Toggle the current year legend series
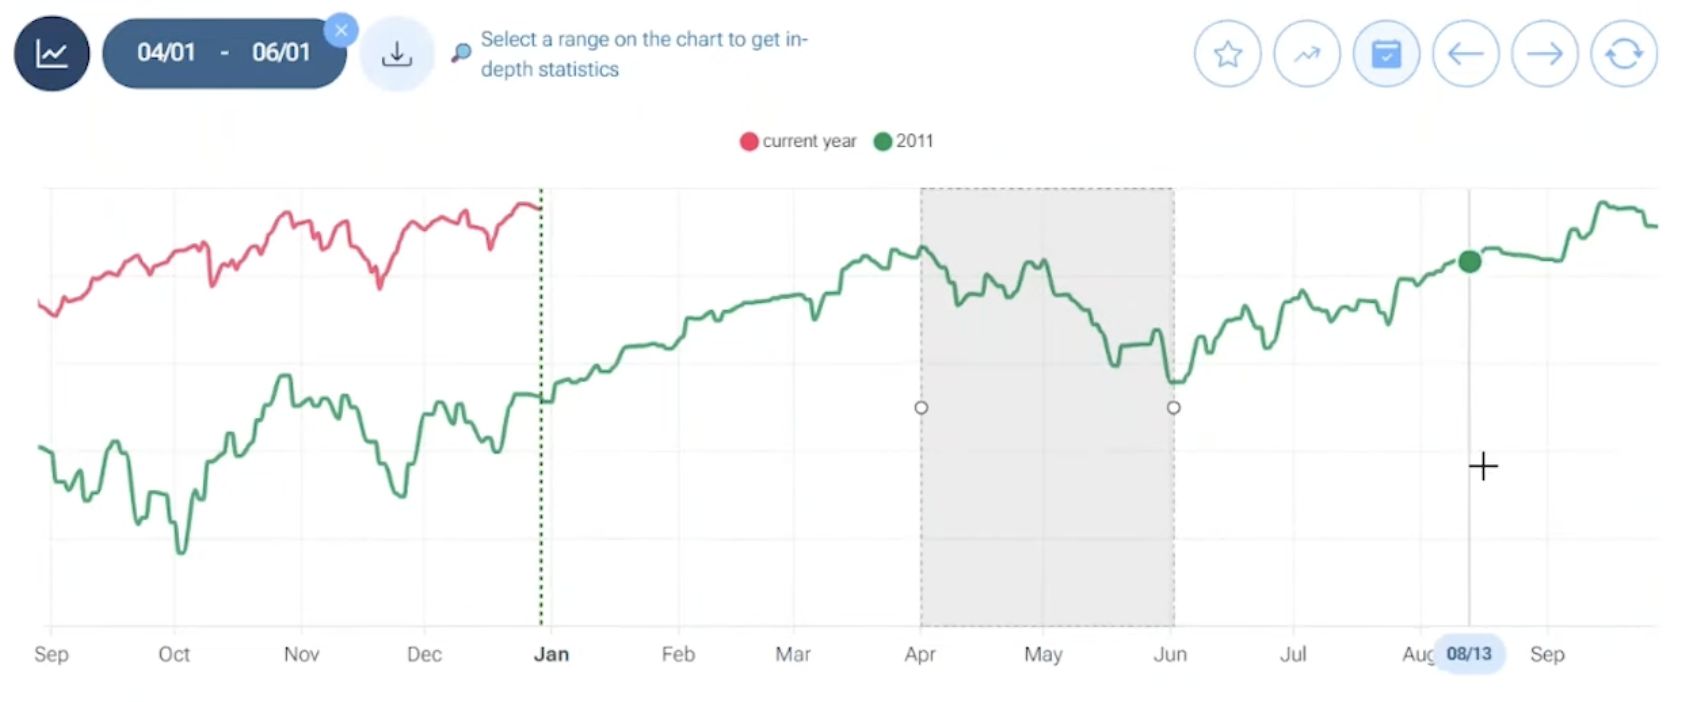1704x702 pixels. tap(798, 141)
